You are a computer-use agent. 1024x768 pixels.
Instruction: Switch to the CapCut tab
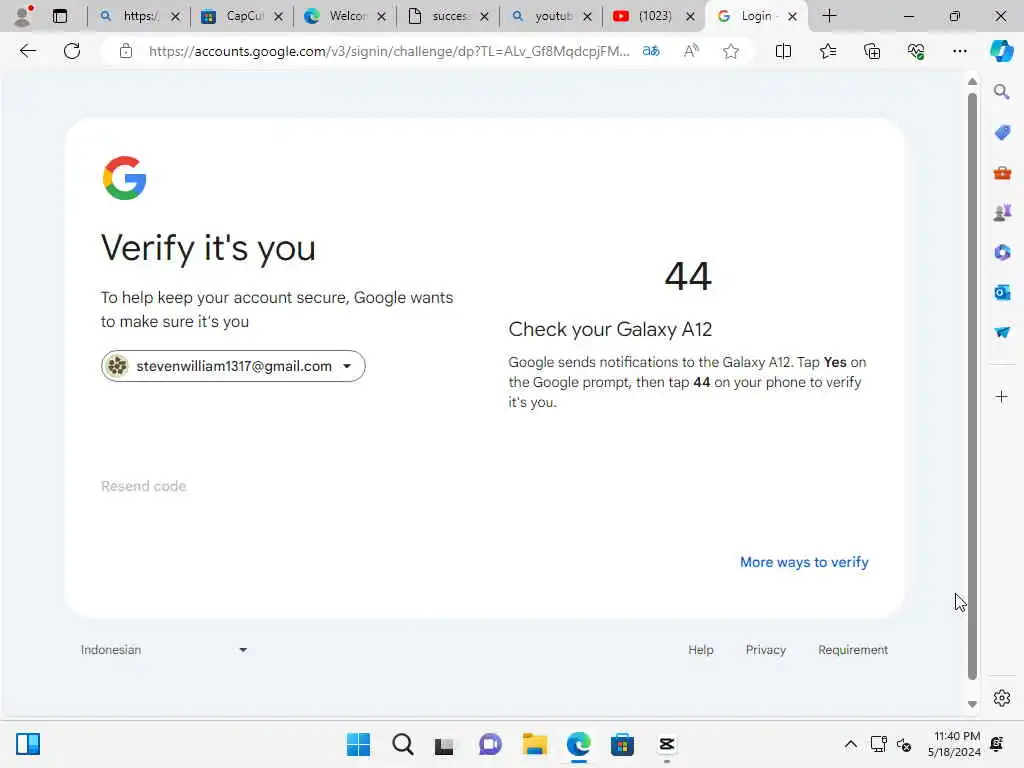pyautogui.click(x=242, y=16)
